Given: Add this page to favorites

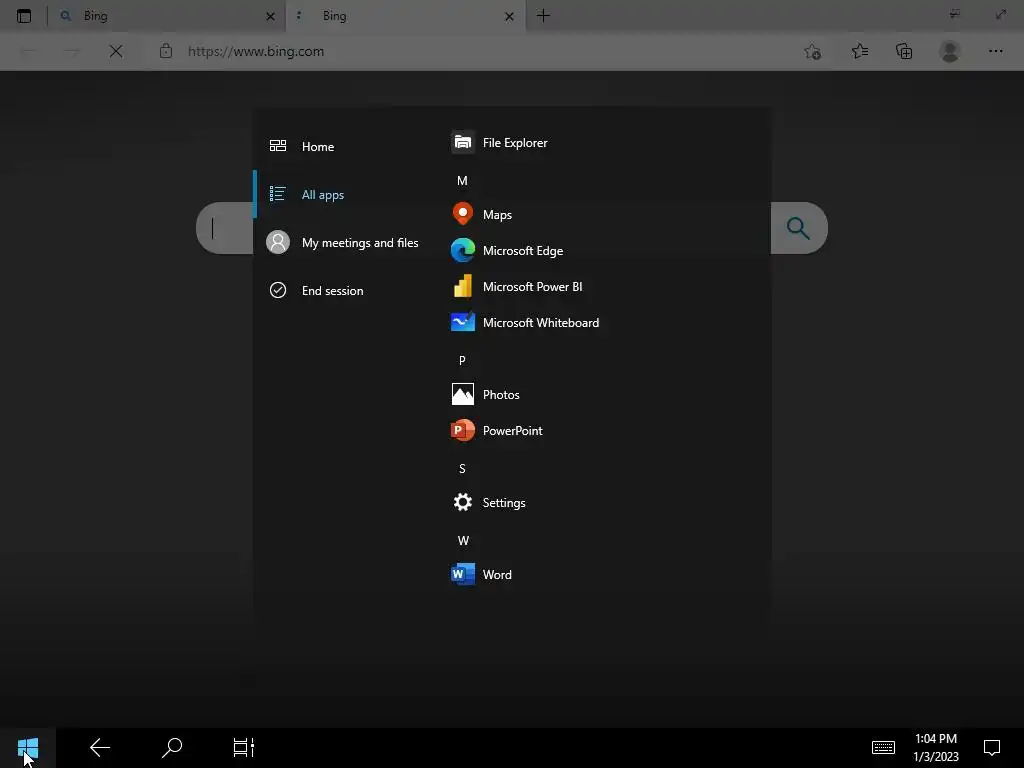Looking at the screenshot, I should (x=812, y=51).
